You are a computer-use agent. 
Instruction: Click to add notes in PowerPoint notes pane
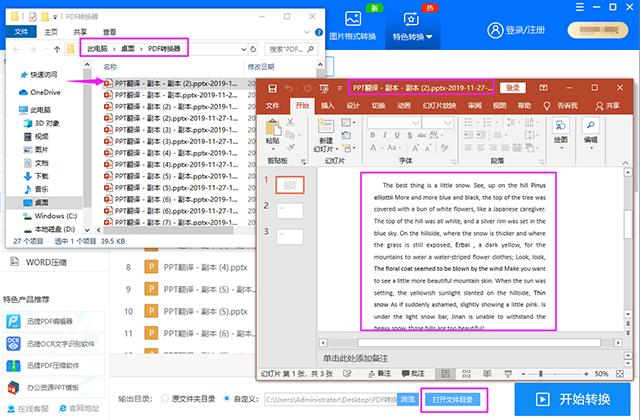coord(355,358)
